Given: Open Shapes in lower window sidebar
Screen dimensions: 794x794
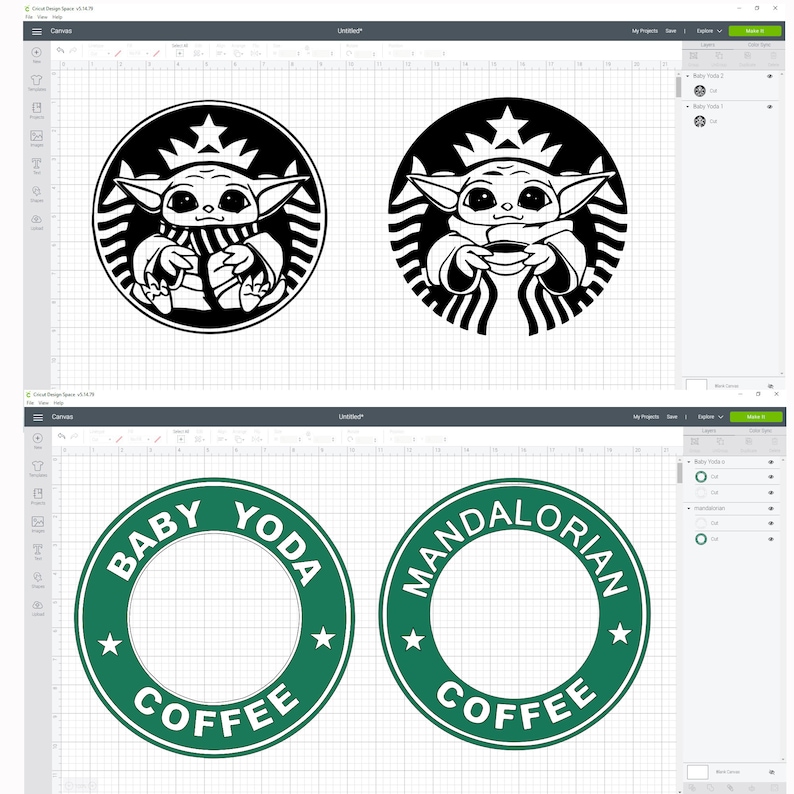Looking at the screenshot, I should [37, 580].
